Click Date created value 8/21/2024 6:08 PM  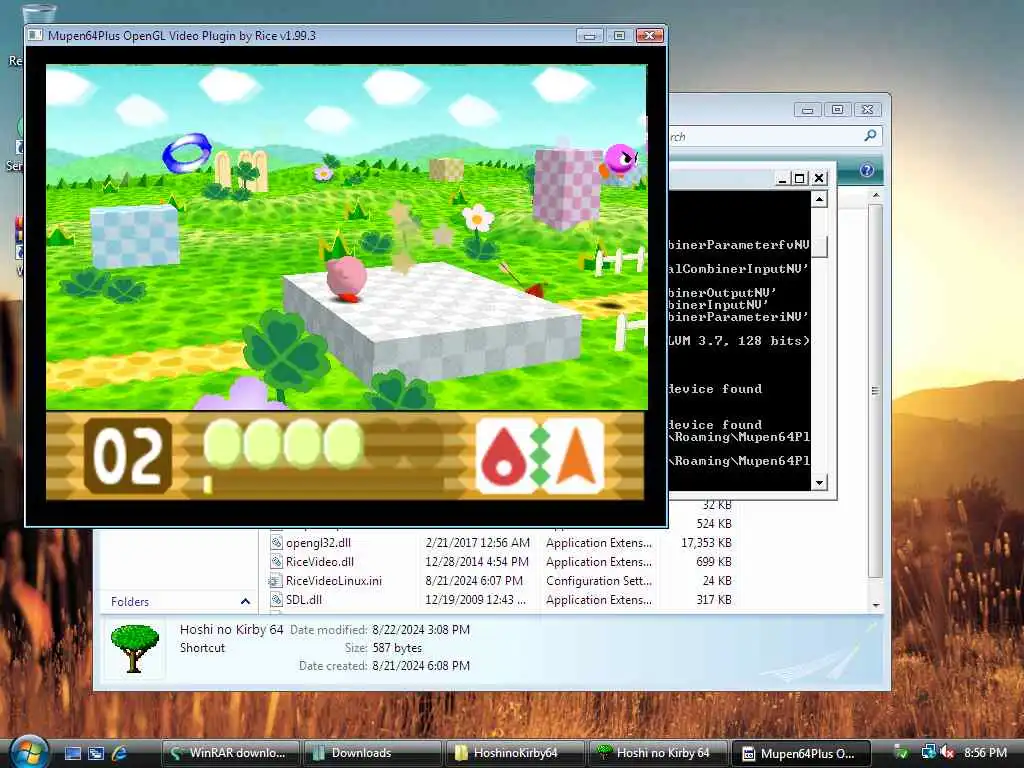point(421,665)
